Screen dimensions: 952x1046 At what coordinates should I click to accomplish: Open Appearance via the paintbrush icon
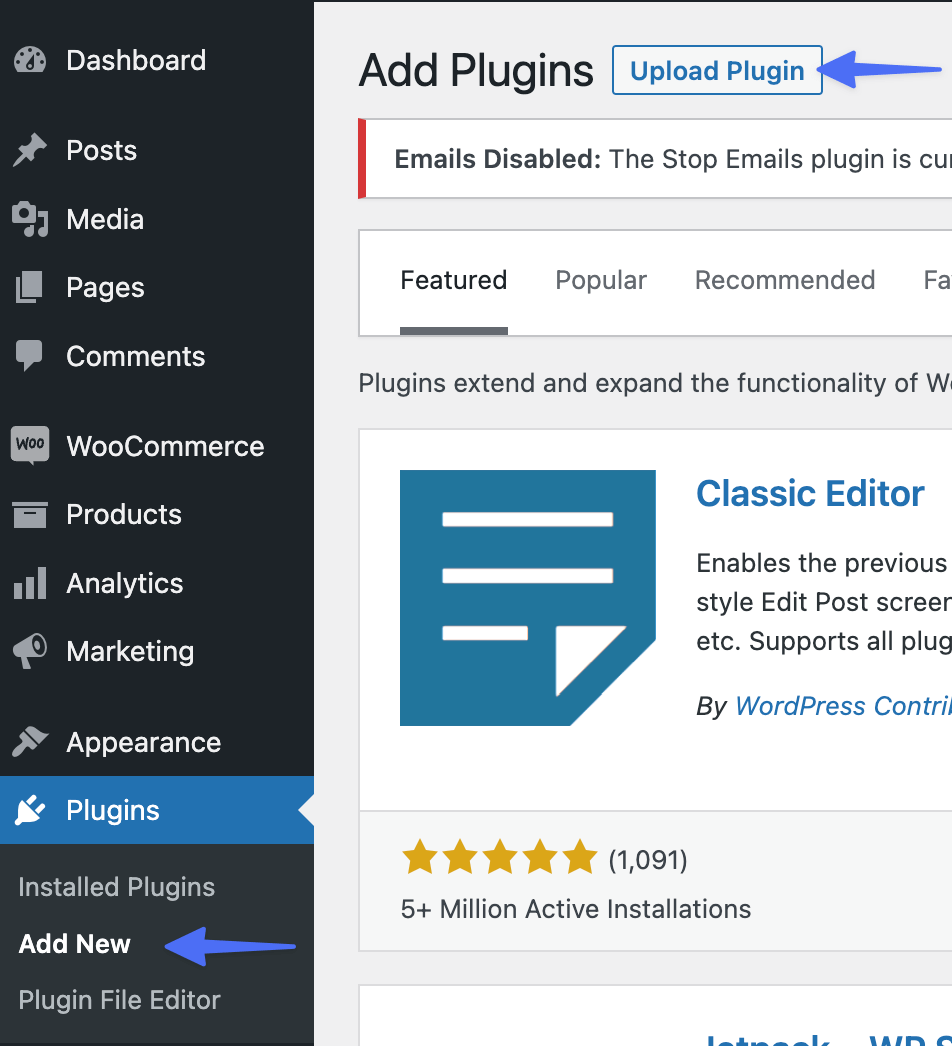coord(30,742)
